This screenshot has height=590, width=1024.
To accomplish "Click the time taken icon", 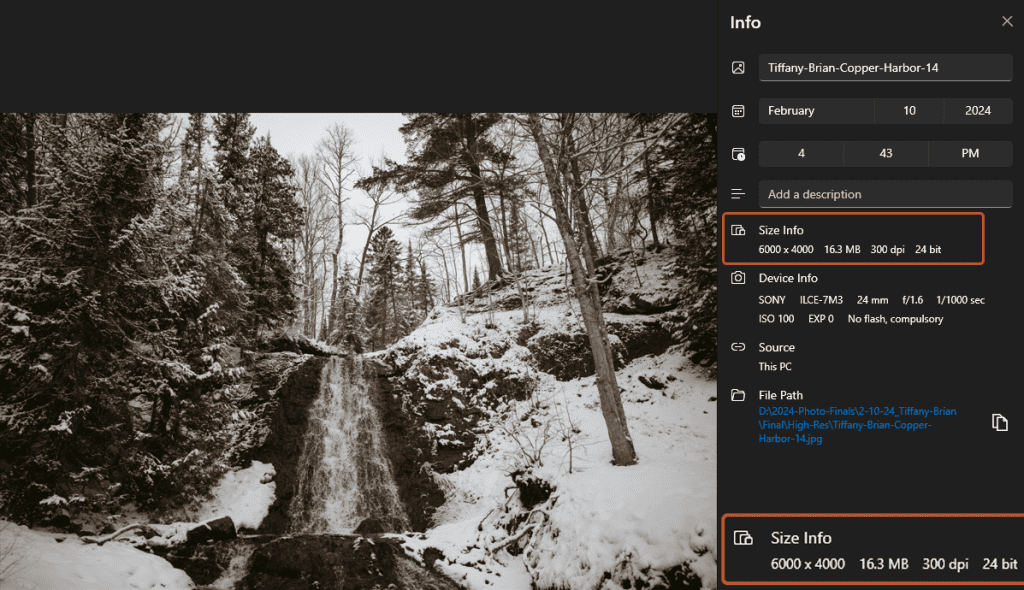I will (x=738, y=154).
